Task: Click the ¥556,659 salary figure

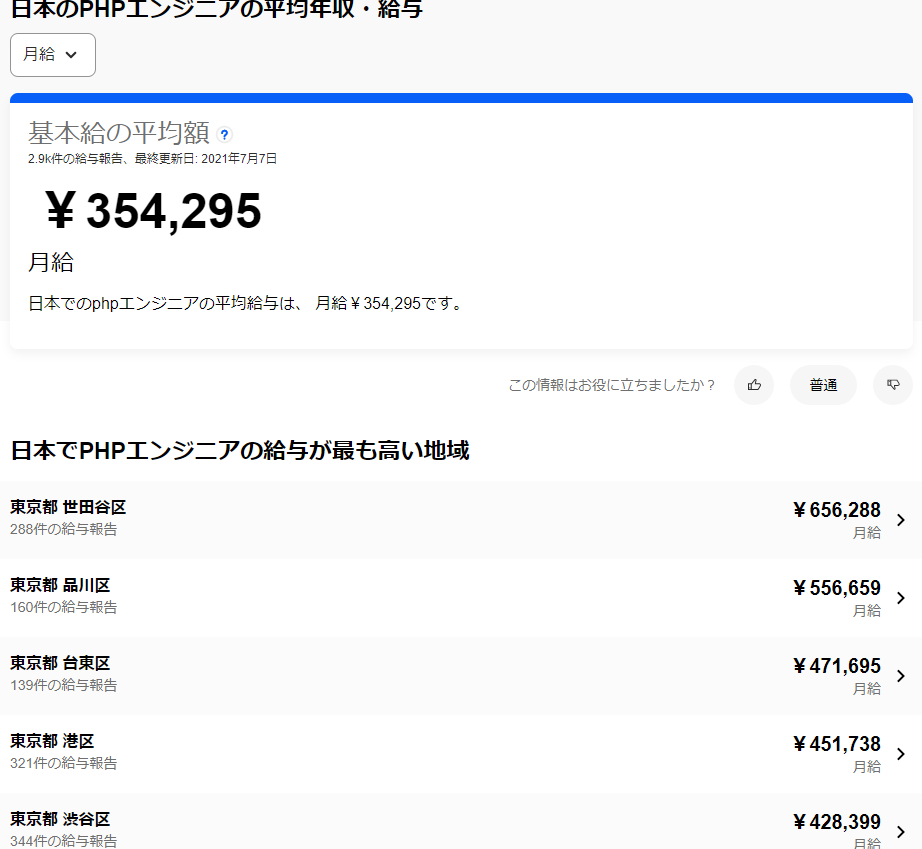Action: point(837,588)
